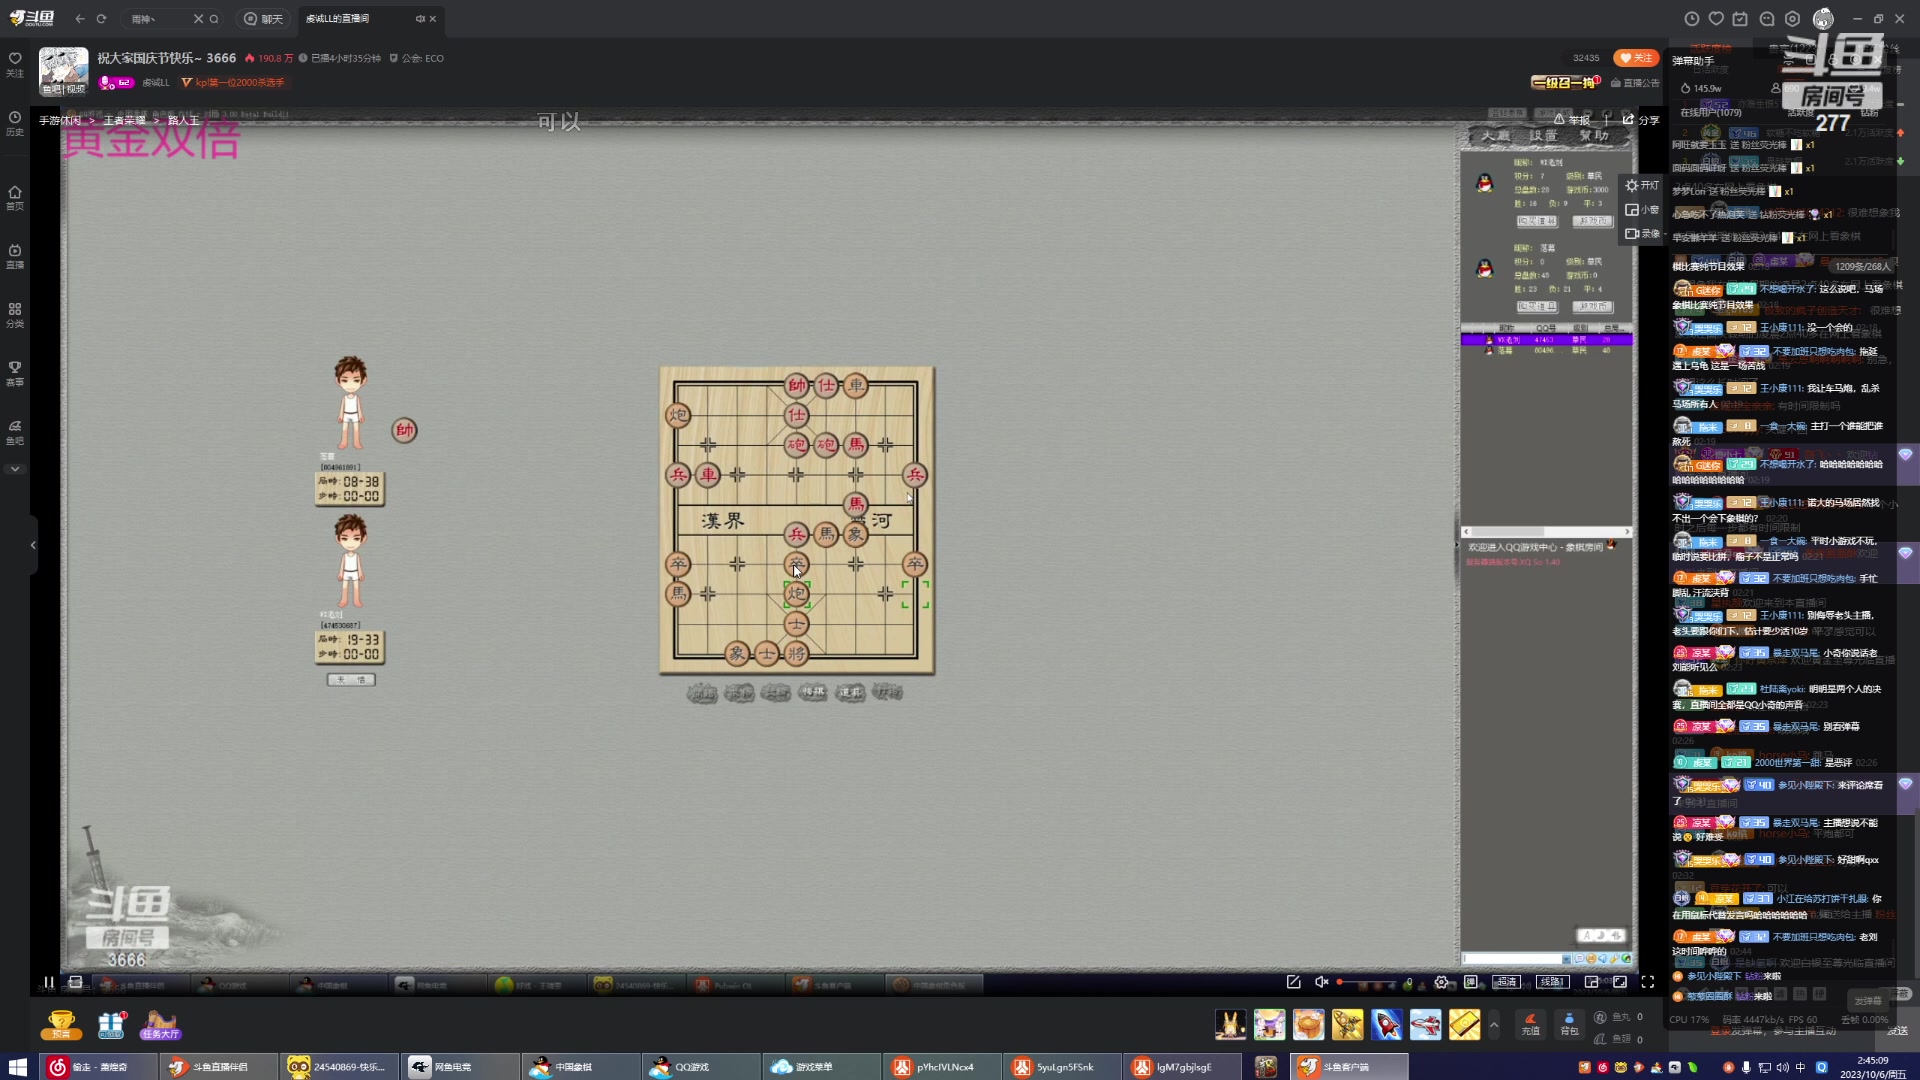The image size is (1920, 1080).
Task: Open 历史 history in left sidebar
Action: tap(15, 123)
